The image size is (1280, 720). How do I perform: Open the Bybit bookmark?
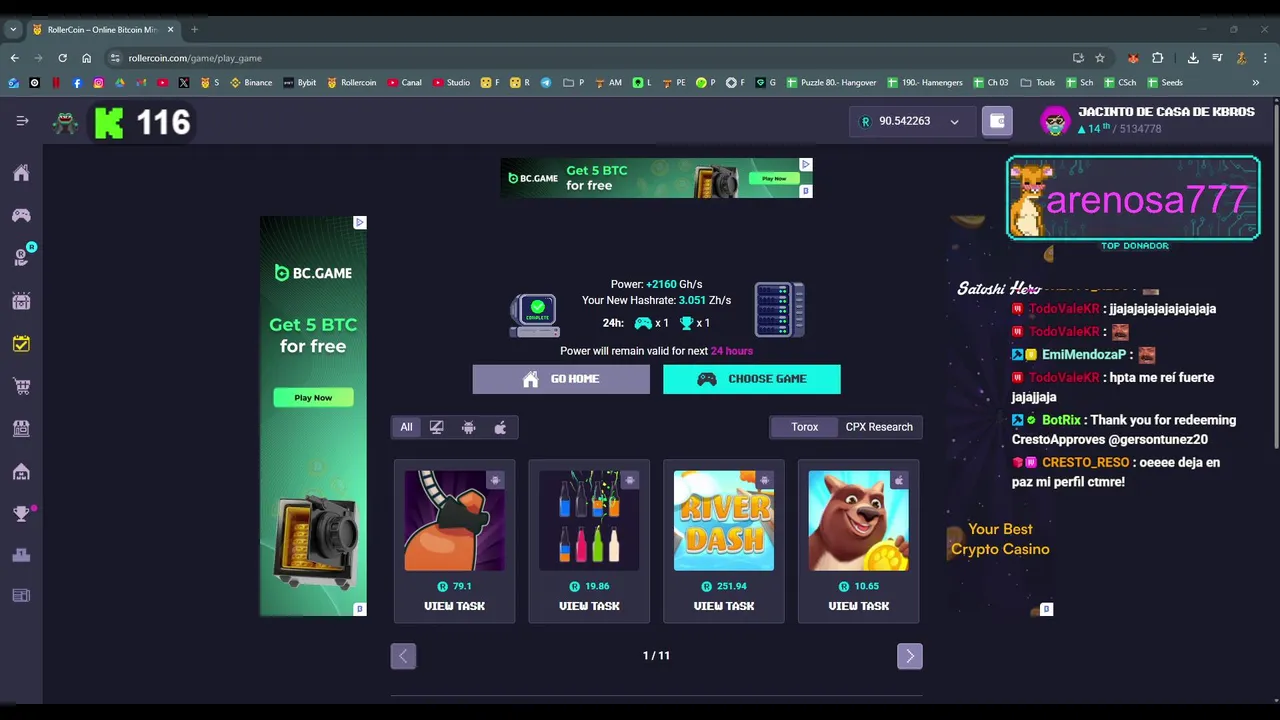[x=300, y=83]
